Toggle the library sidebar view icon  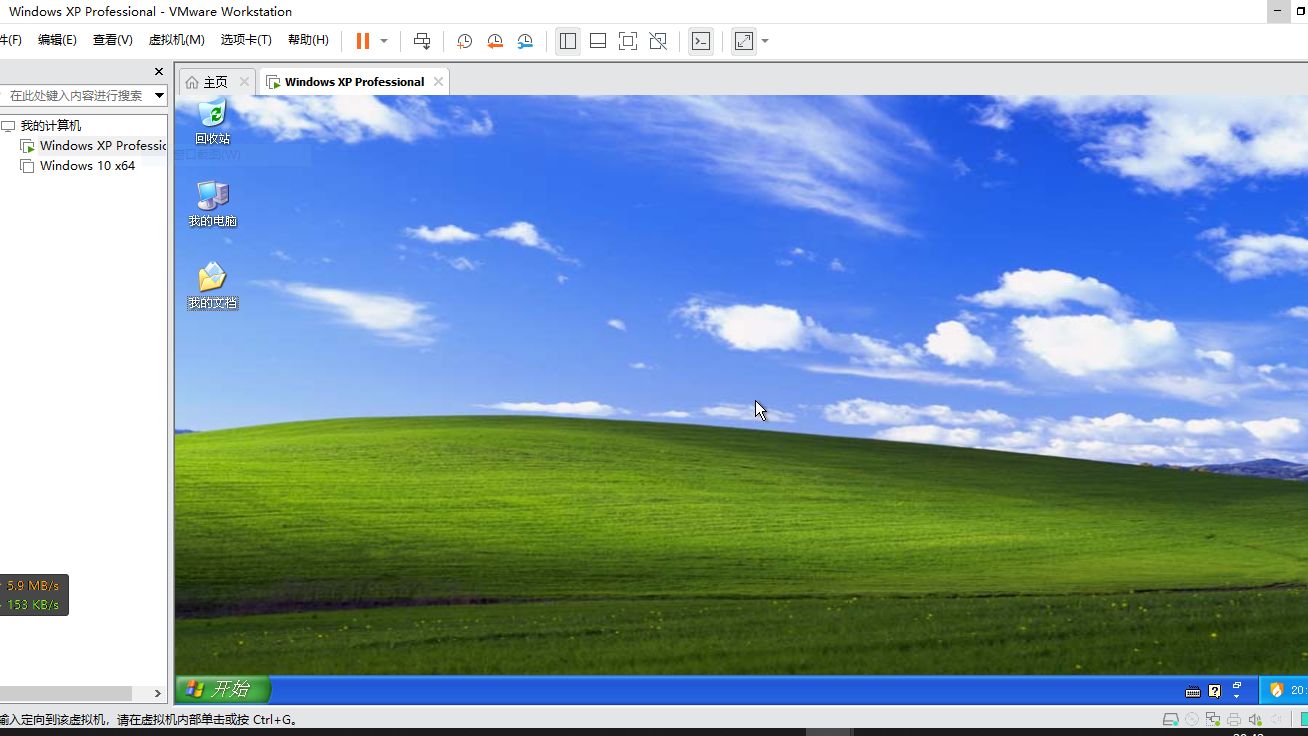coord(568,41)
